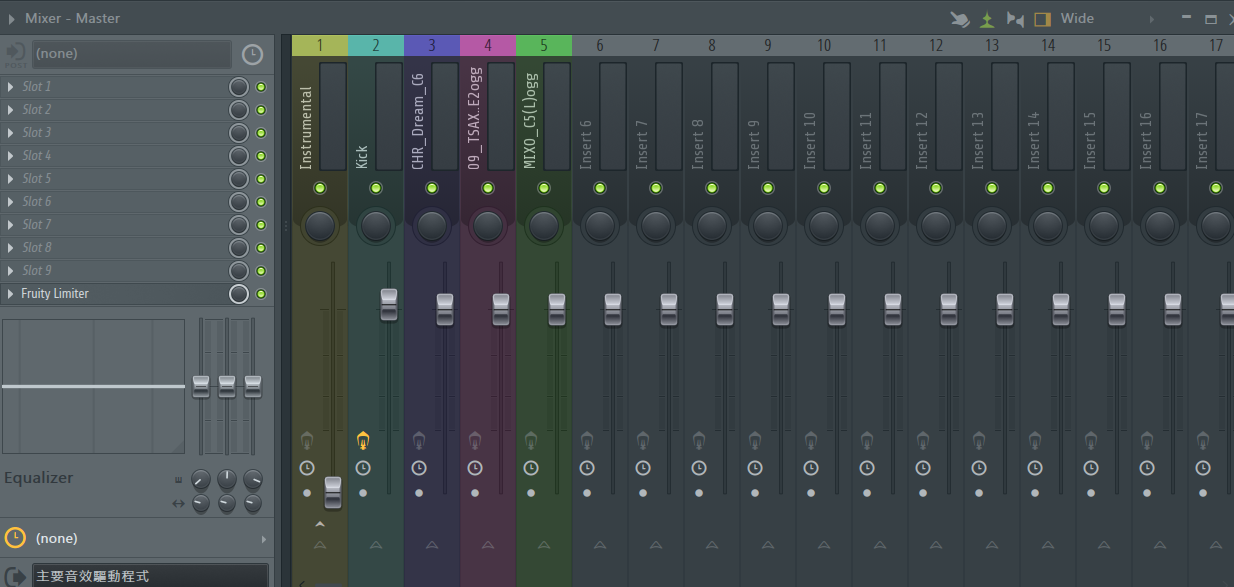The image size is (1234, 587).
Task: Expand the Slot 3 effect menu arrow
Action: pyautogui.click(x=11, y=133)
